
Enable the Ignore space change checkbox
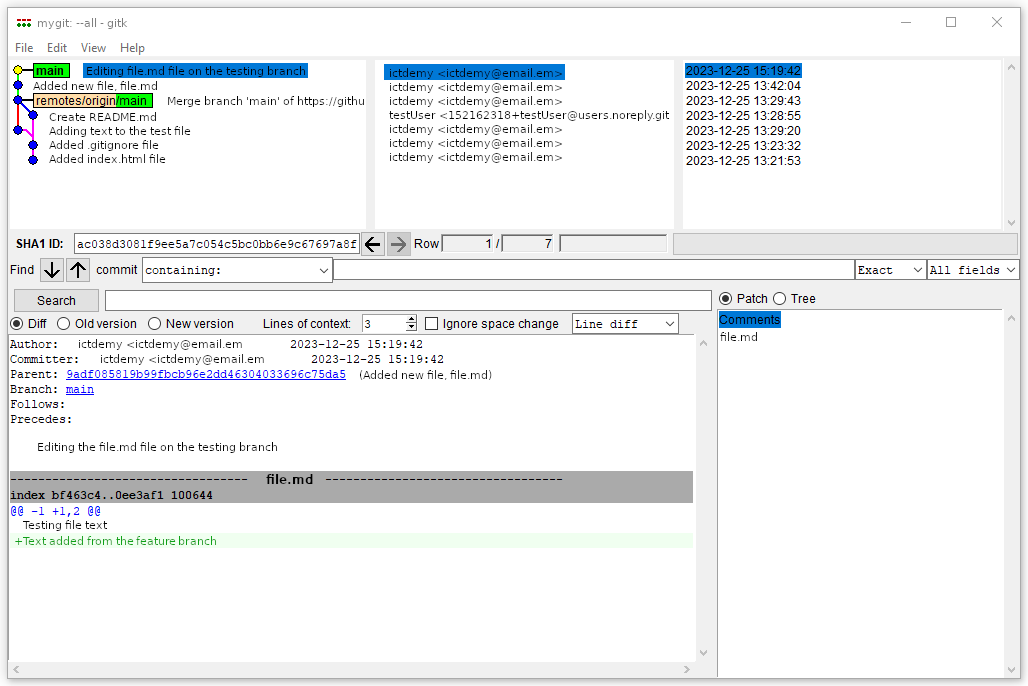(x=432, y=324)
